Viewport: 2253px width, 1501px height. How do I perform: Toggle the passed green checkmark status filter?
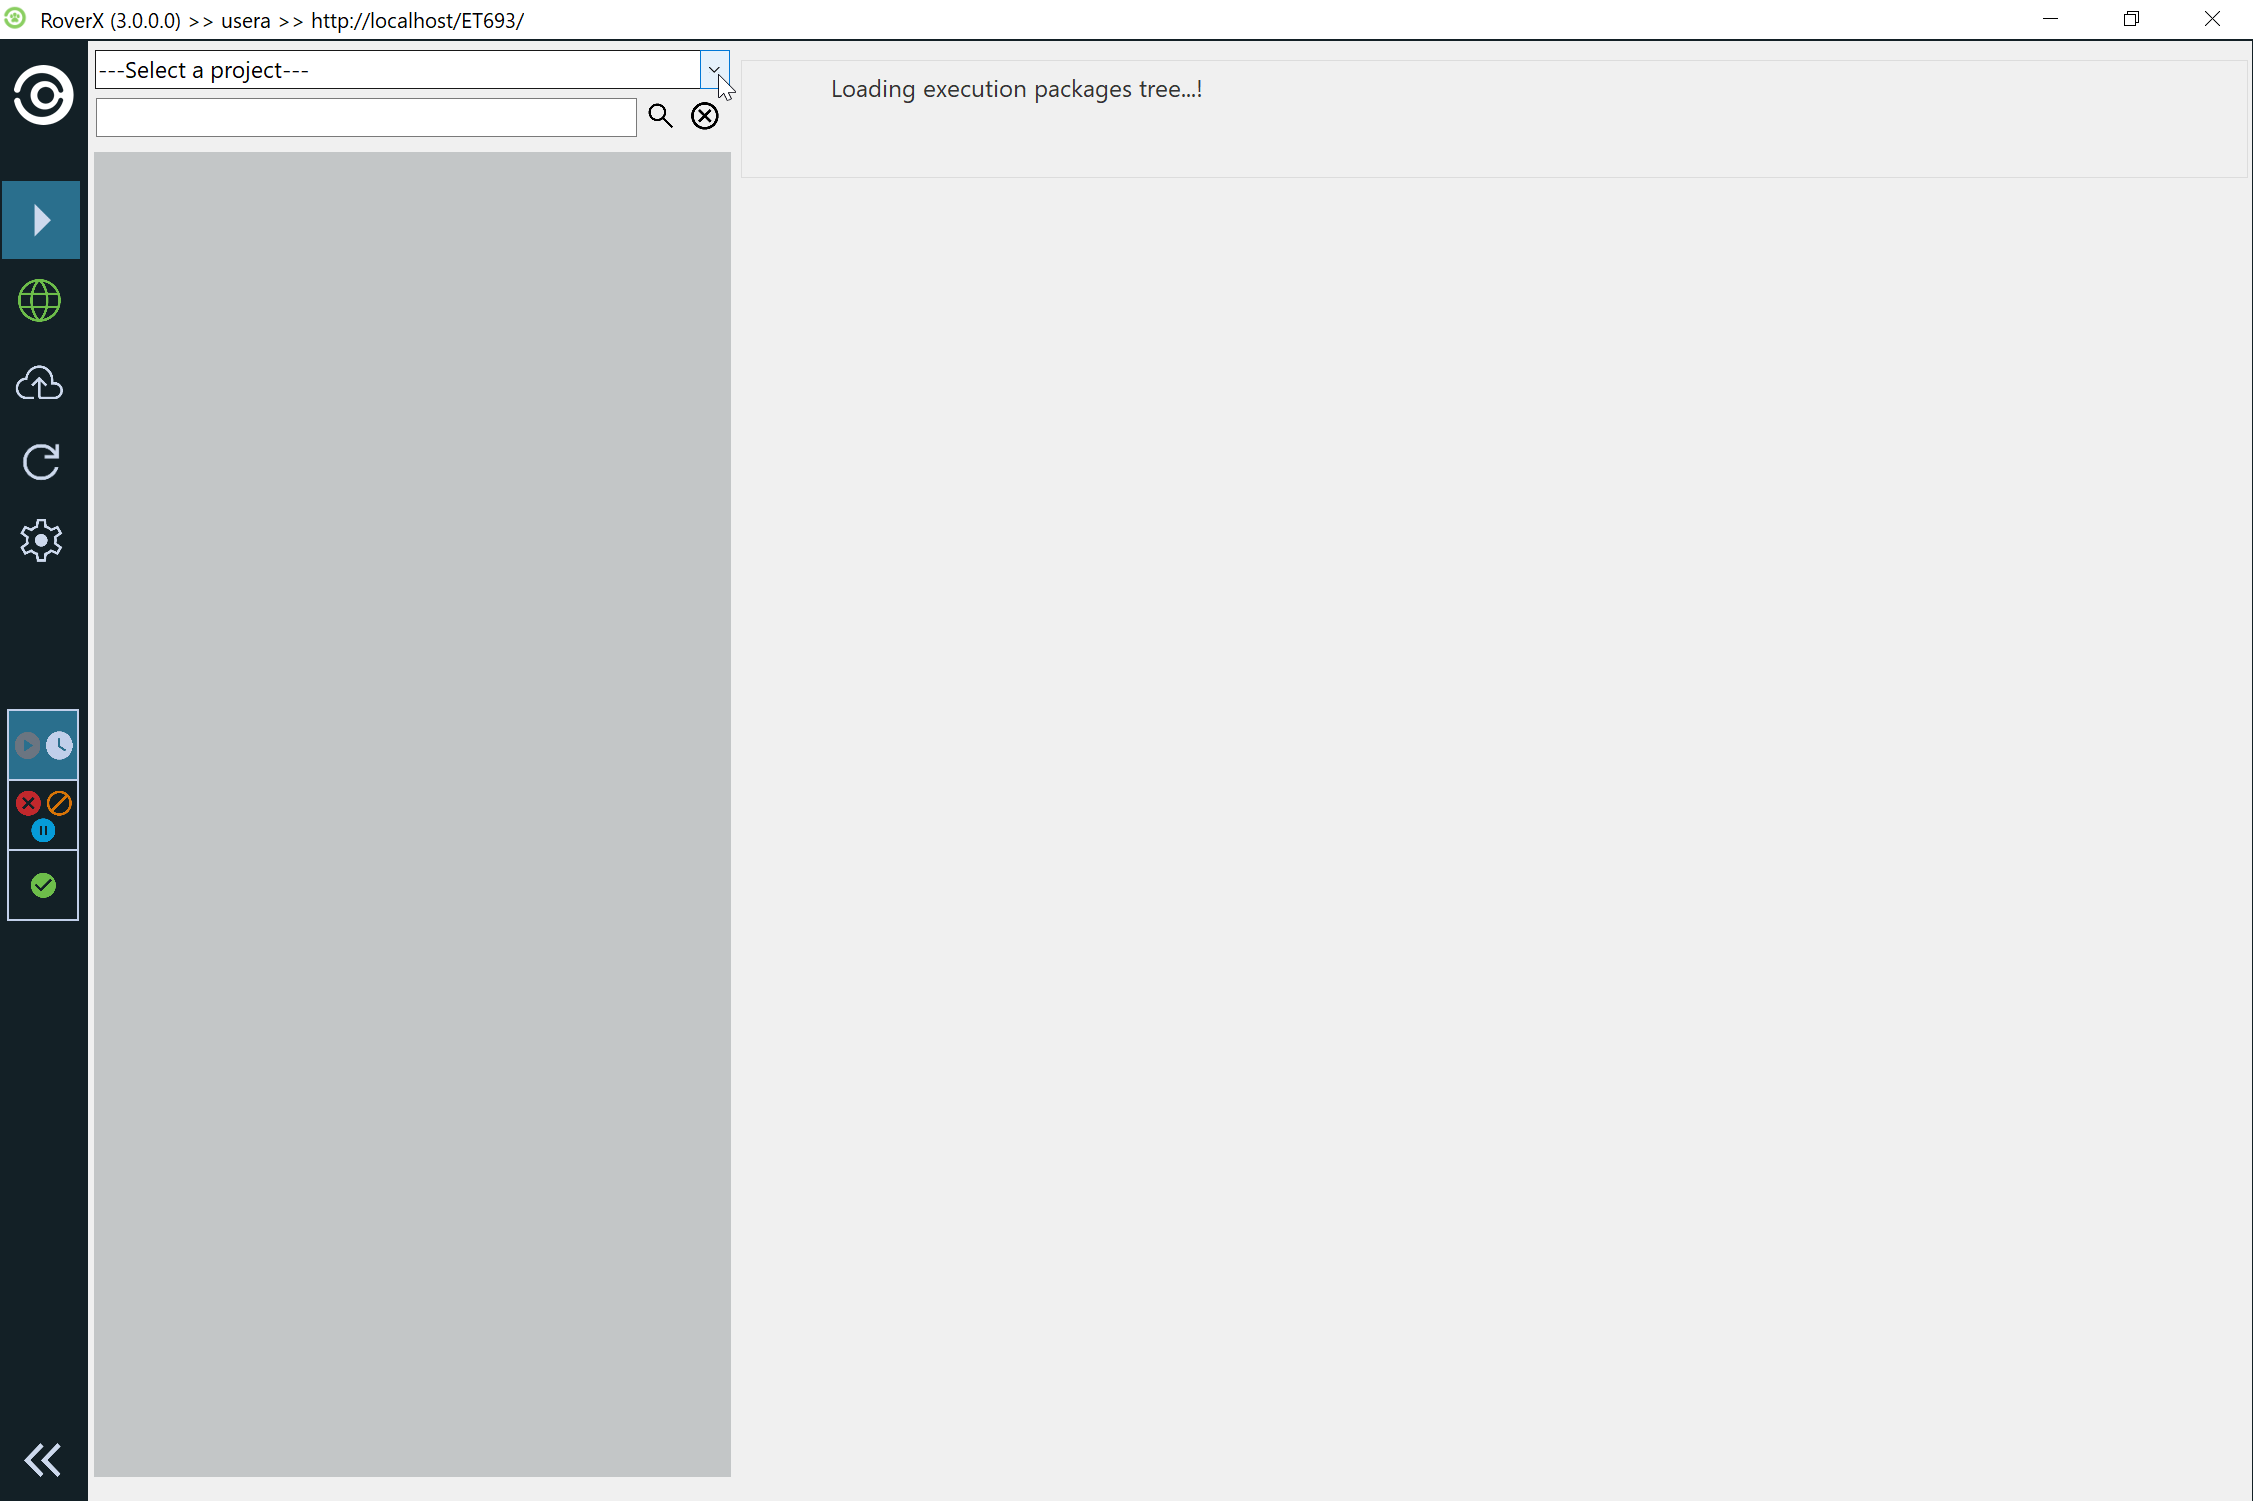43,885
